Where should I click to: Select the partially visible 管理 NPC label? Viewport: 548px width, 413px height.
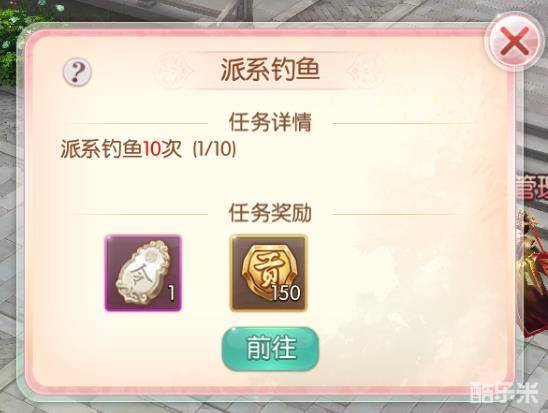click(x=532, y=186)
